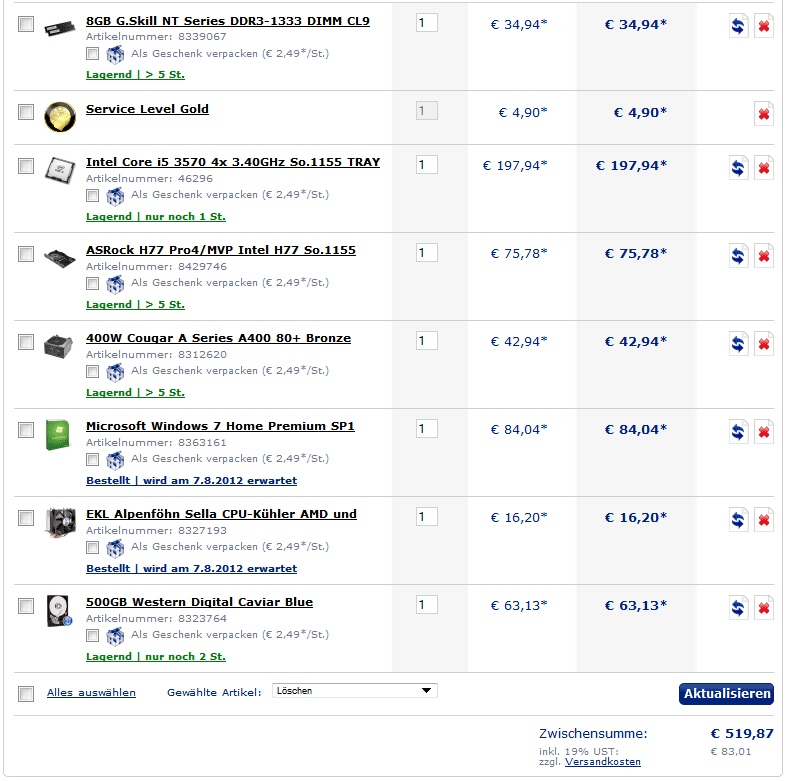This screenshot has height=781, width=786.
Task: Click the Alles auswählen link
Action: coord(91,692)
